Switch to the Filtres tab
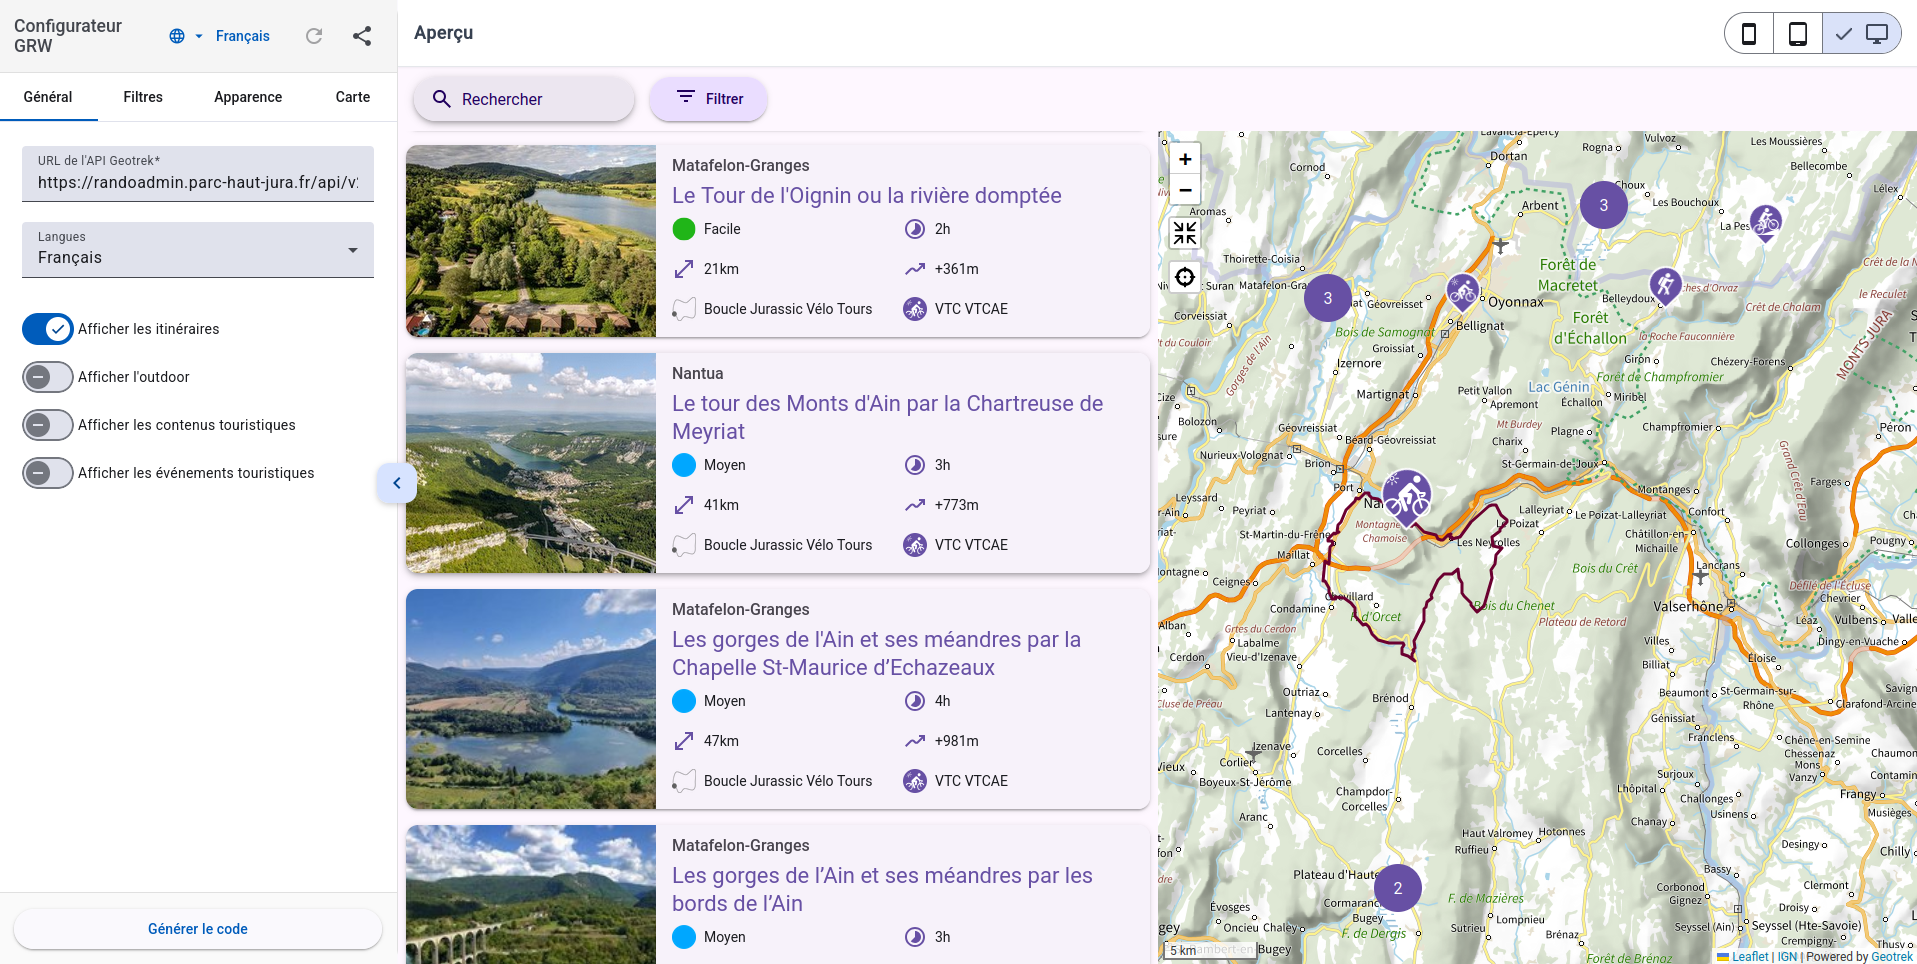 (143, 97)
